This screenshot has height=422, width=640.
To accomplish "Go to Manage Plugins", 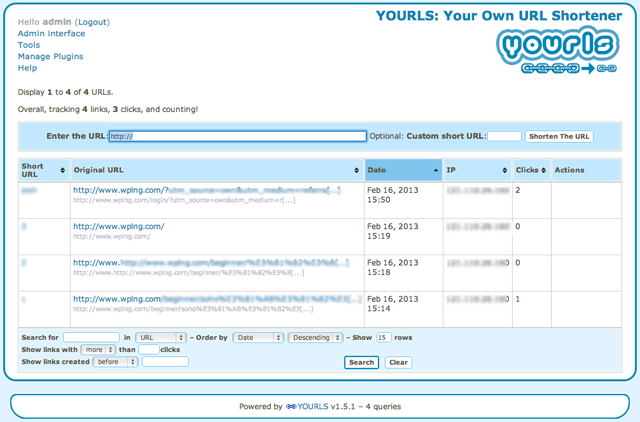I will (50, 56).
